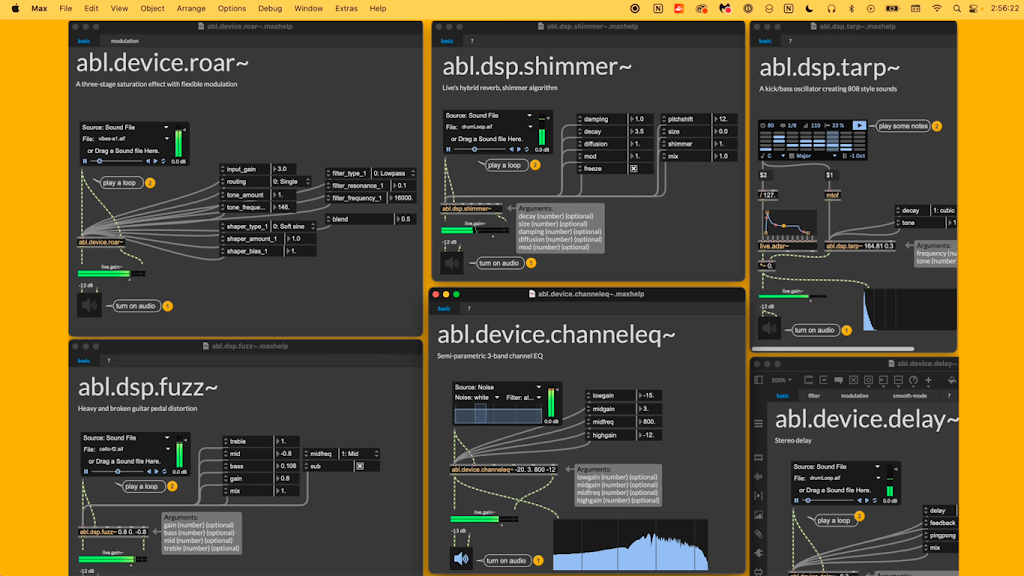Open Control Center in menu bar
The image size is (1024, 576).
(974, 8)
